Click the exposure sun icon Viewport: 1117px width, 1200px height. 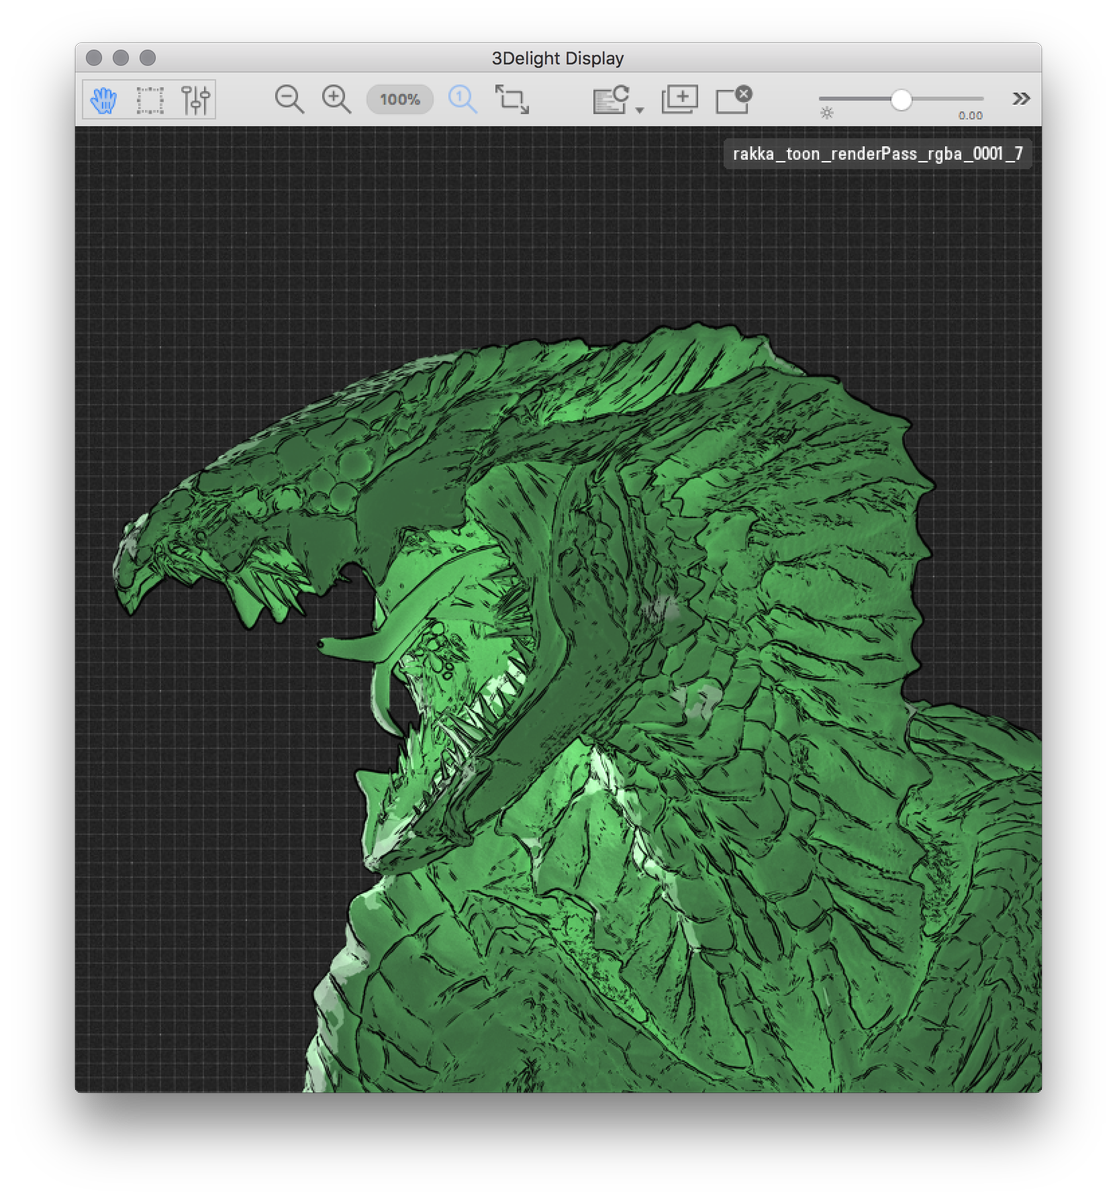tap(827, 114)
